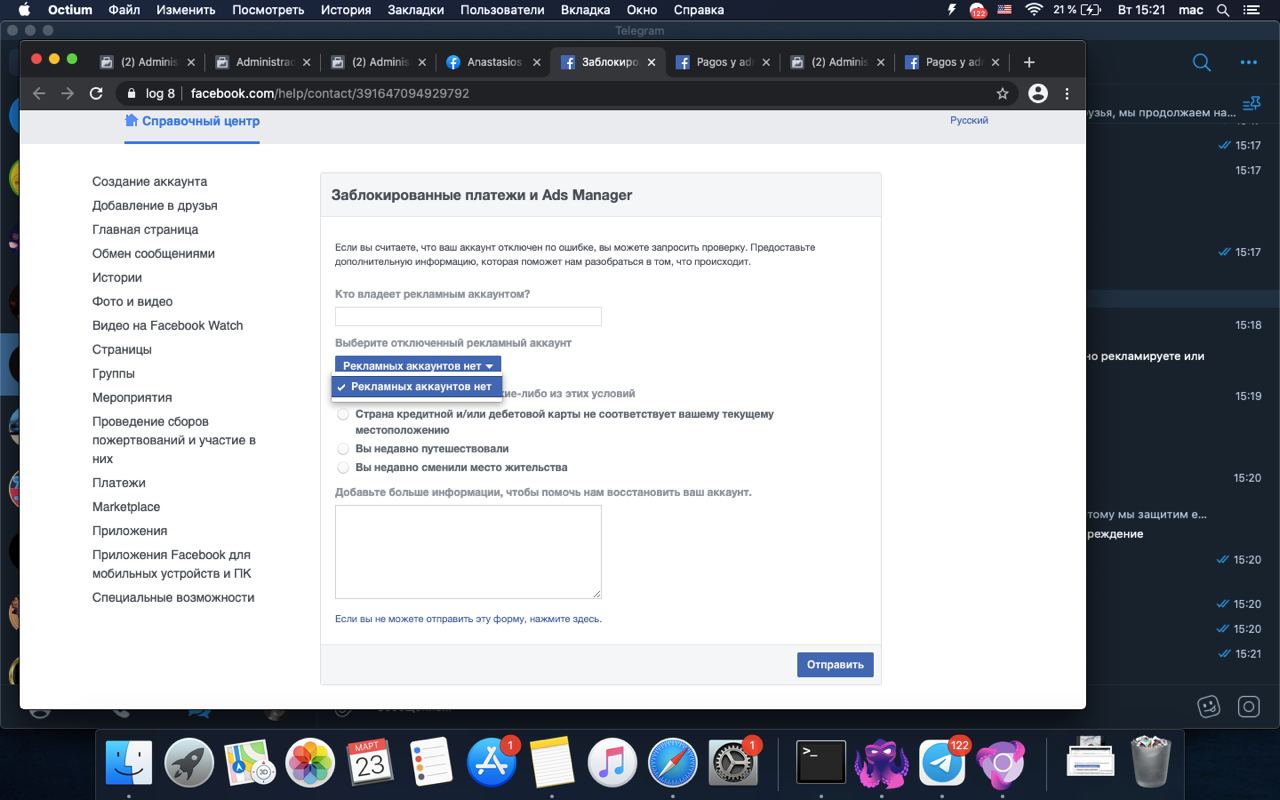The image size is (1280, 800).
Task: Reload the Facebook help page
Action: pos(96,93)
